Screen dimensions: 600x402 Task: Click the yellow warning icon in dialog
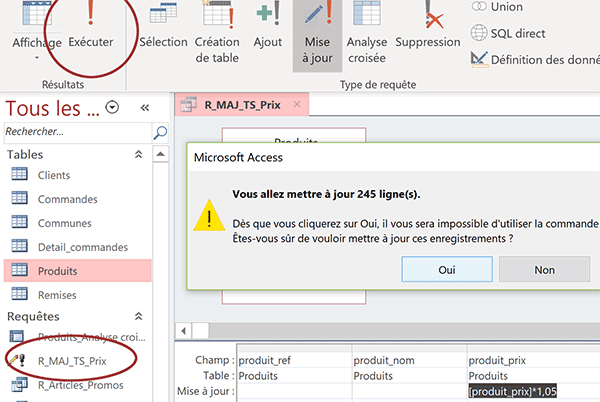[x=209, y=216]
